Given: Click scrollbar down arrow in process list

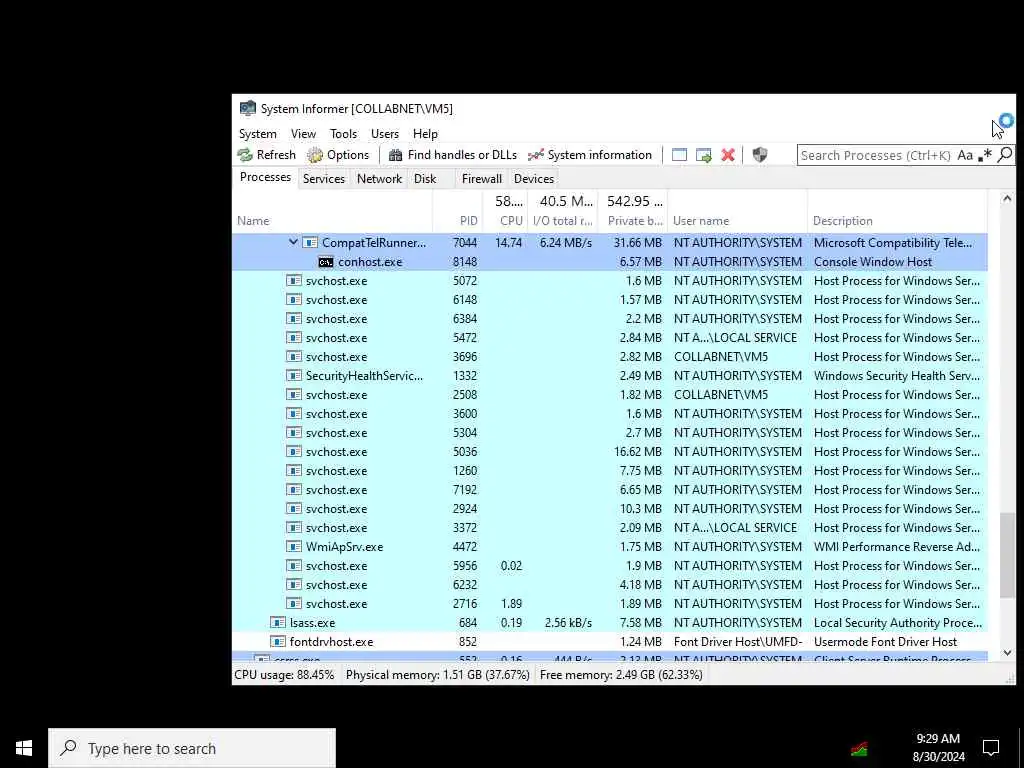Looking at the screenshot, I should [1006, 653].
